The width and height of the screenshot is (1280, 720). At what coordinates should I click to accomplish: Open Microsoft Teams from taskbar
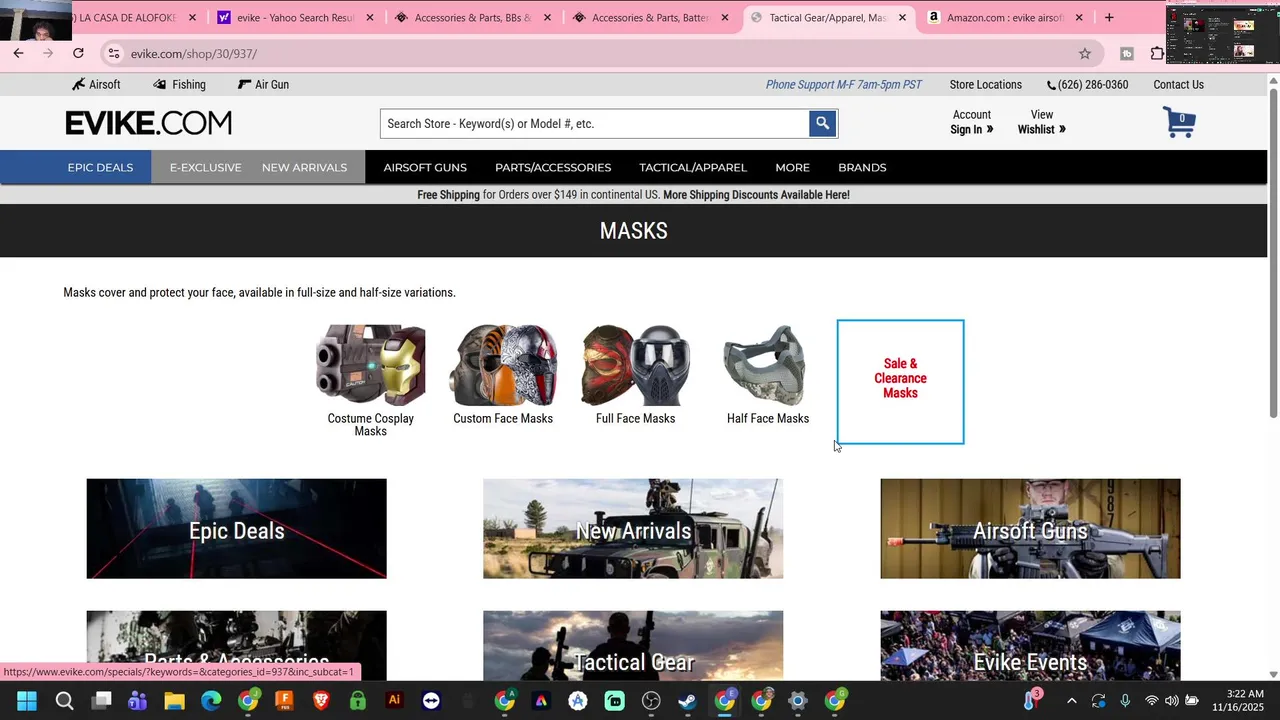(x=137, y=701)
